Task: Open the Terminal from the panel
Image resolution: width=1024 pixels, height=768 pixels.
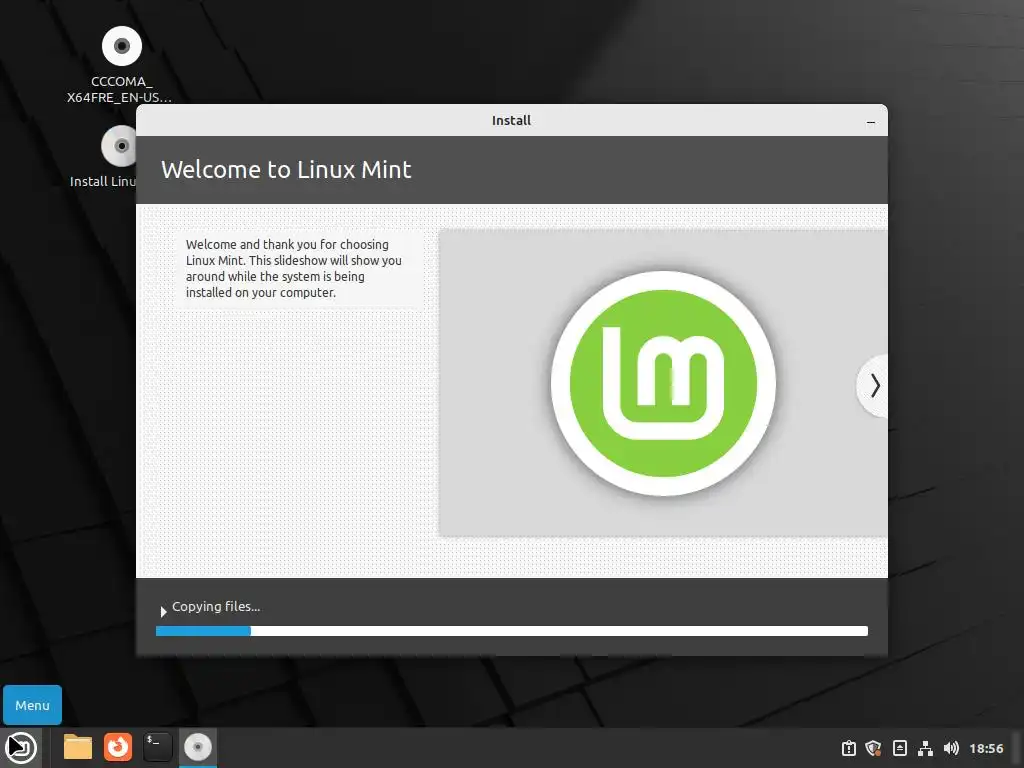Action: (x=157, y=747)
